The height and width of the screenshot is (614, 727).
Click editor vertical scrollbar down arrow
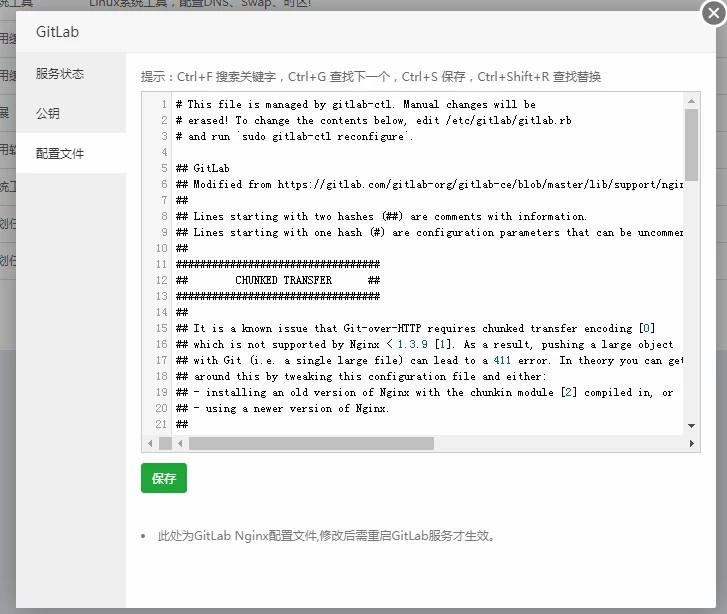pos(691,425)
